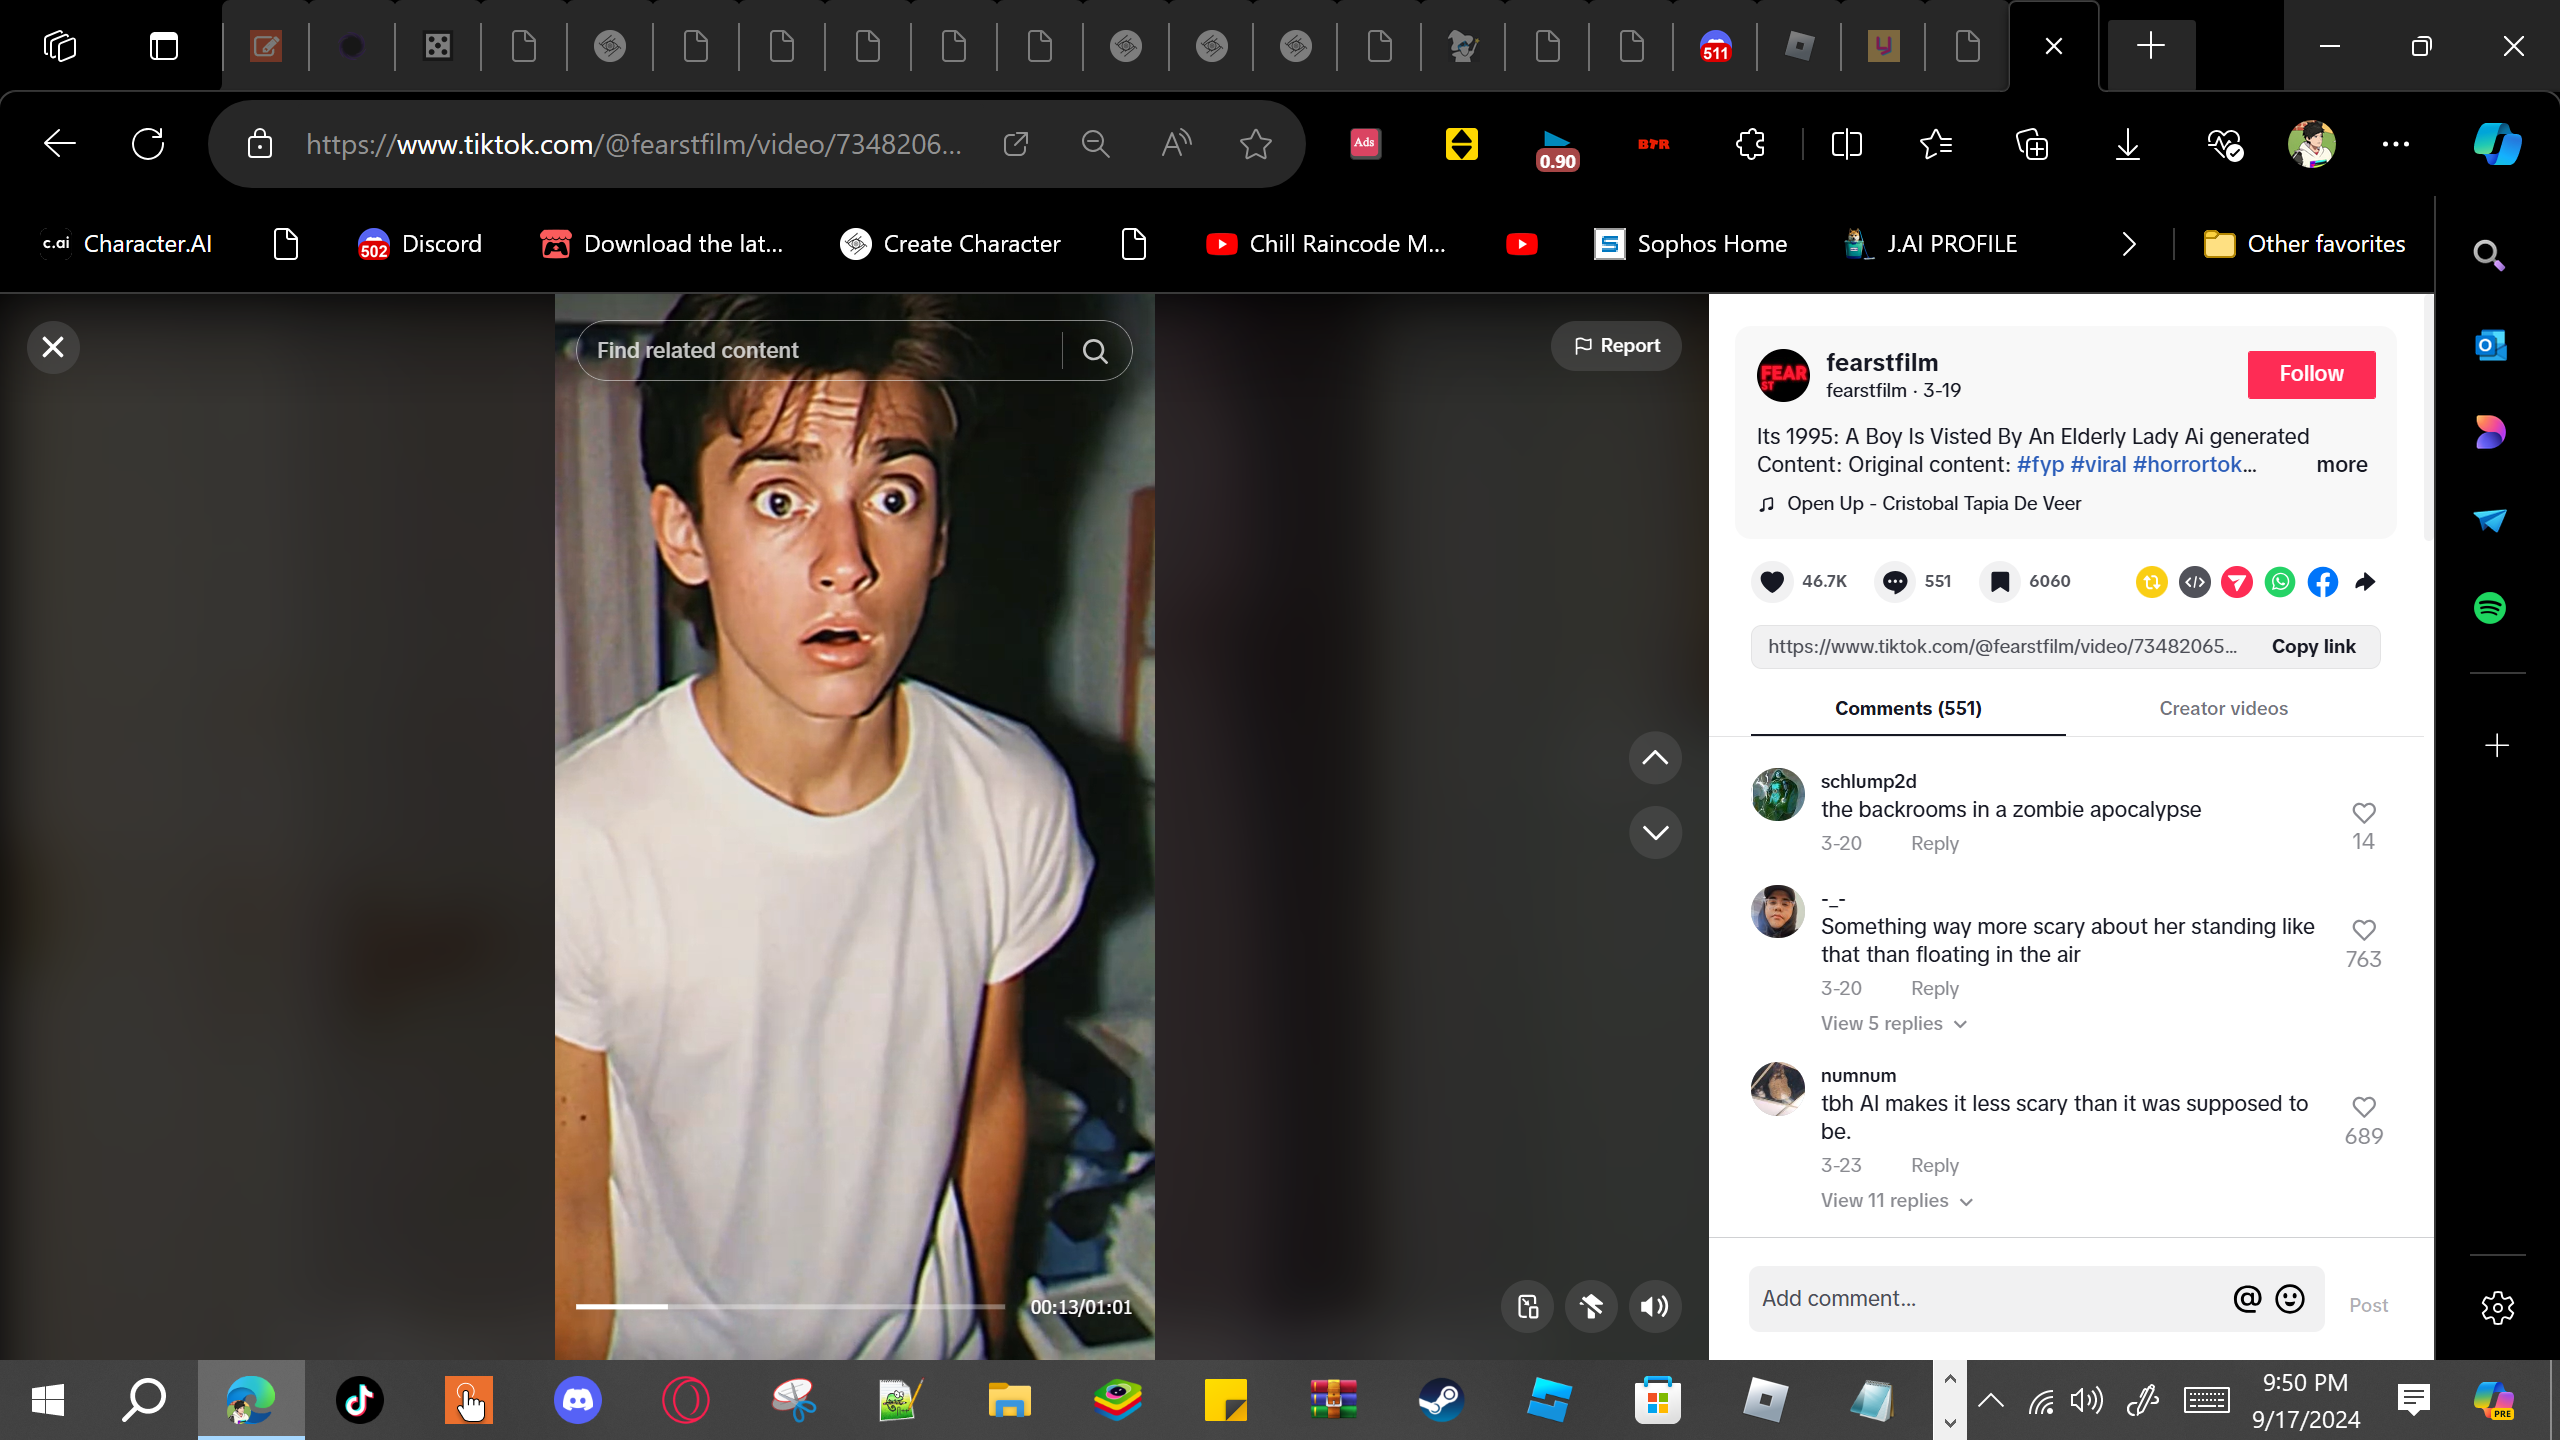
Task: Open comments via the speech bubble icon
Action: pos(1894,581)
